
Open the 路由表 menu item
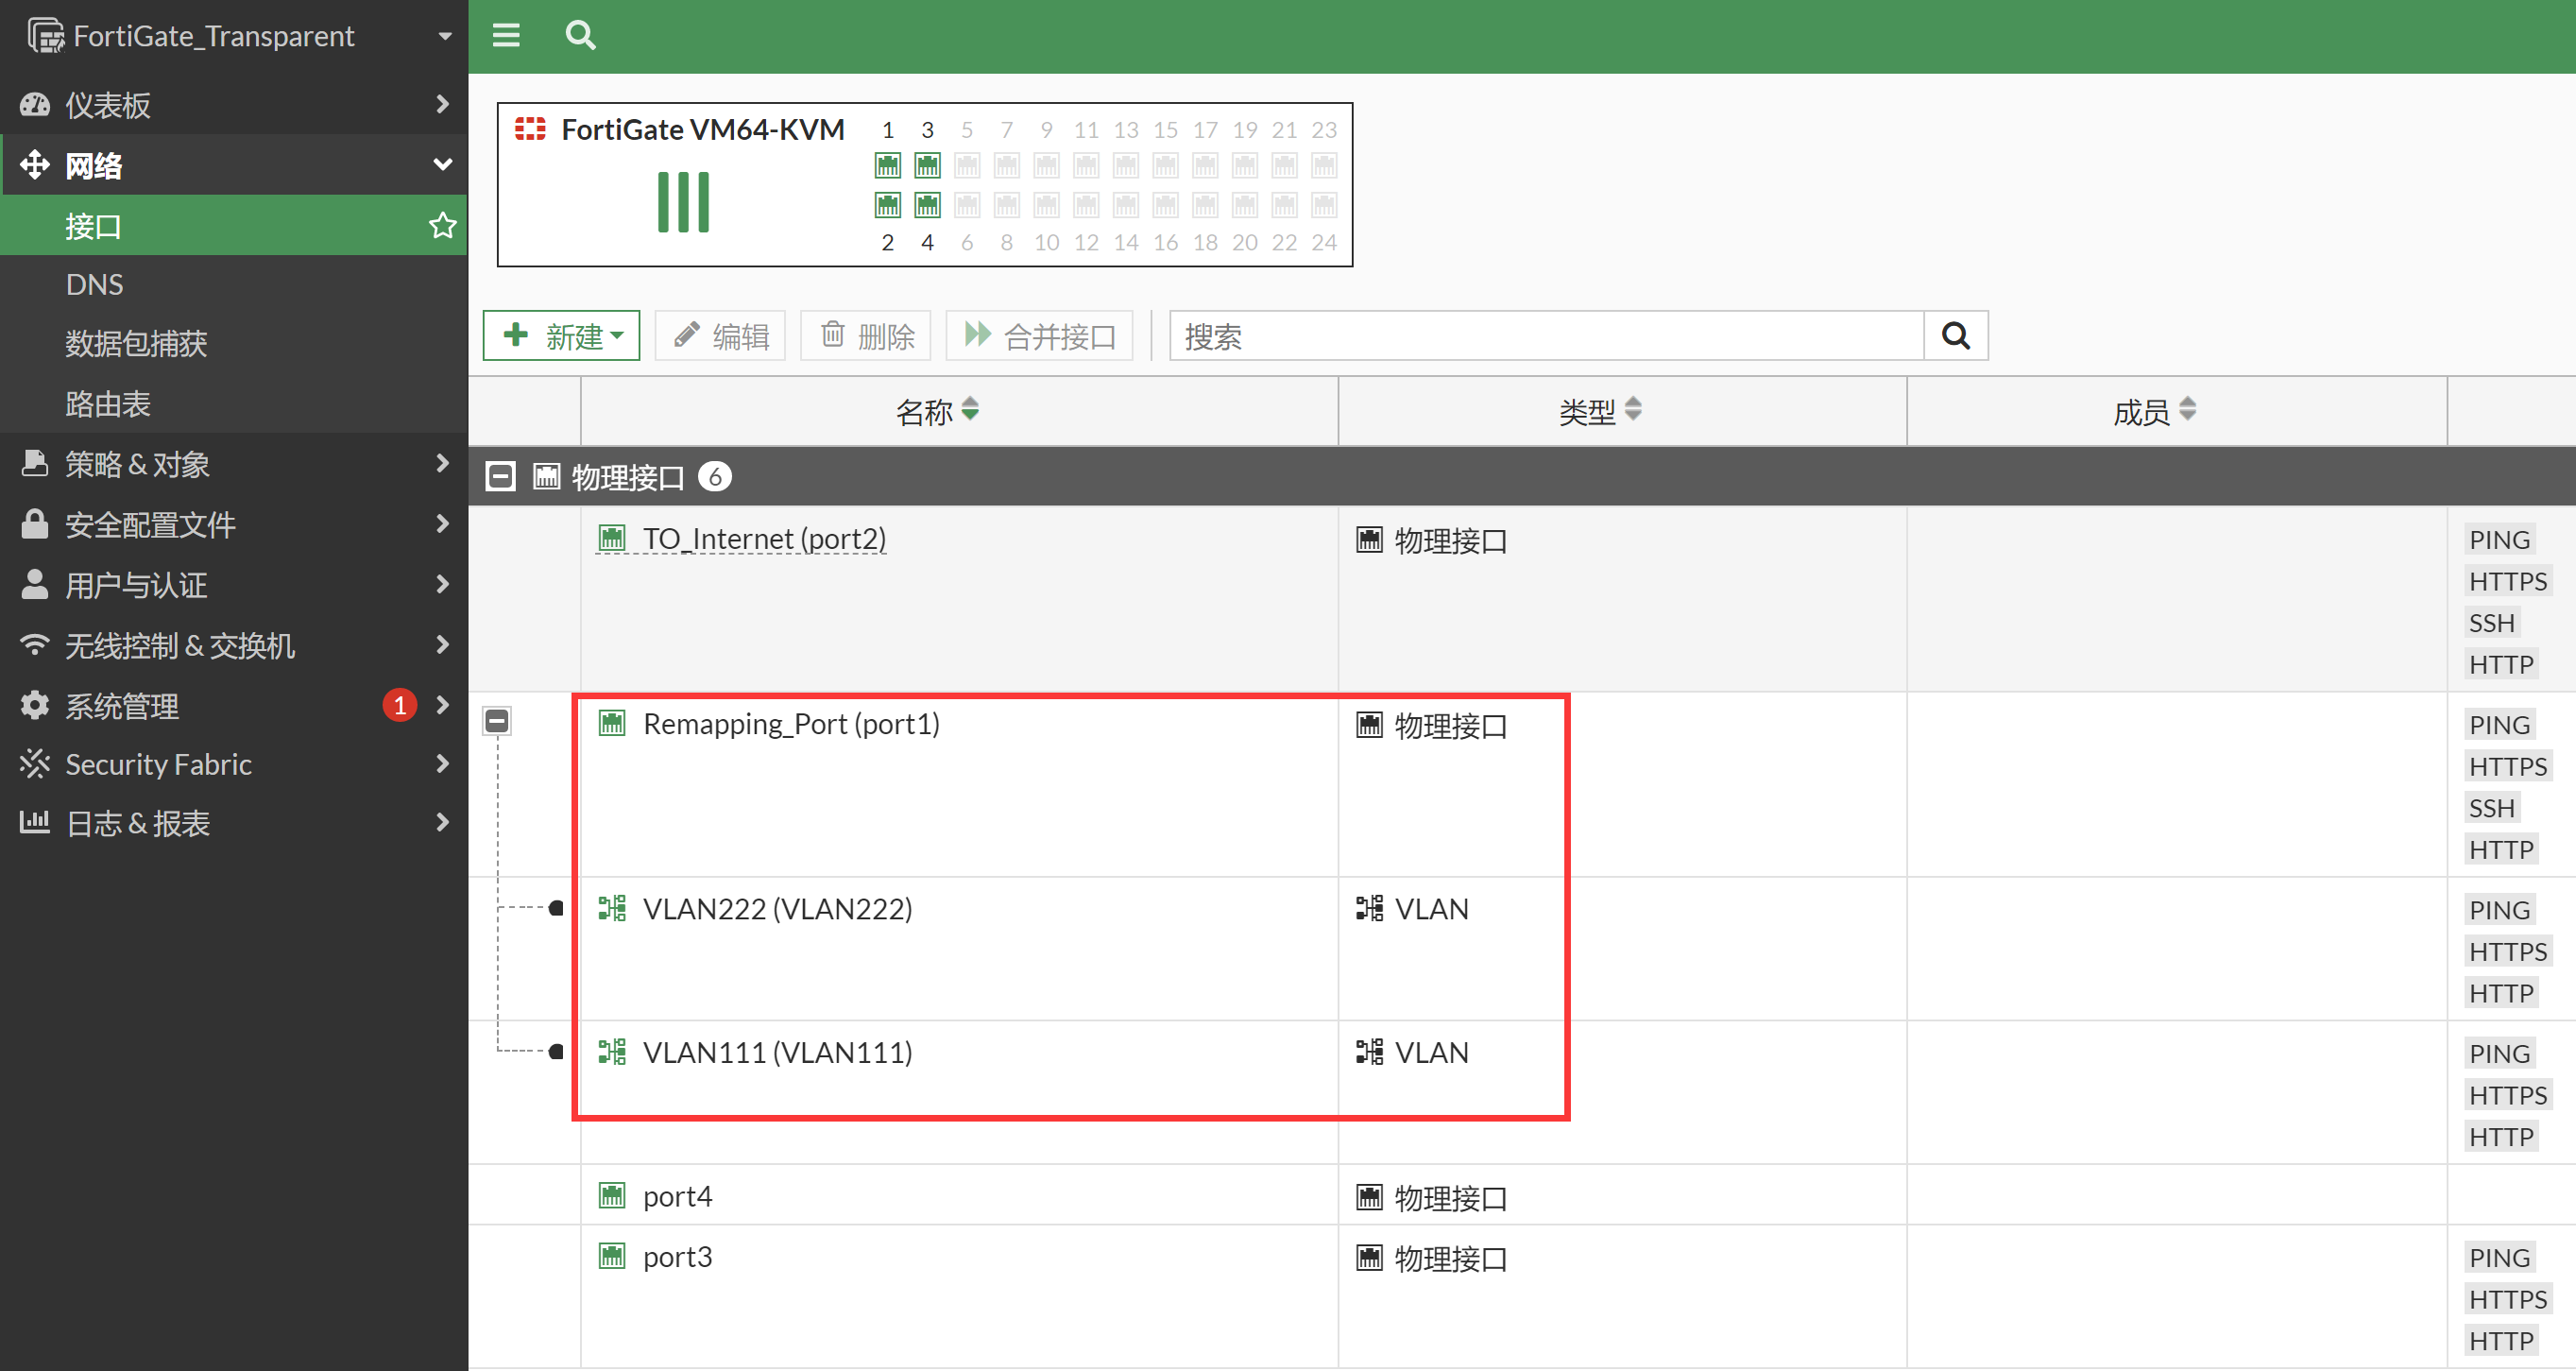[x=108, y=404]
